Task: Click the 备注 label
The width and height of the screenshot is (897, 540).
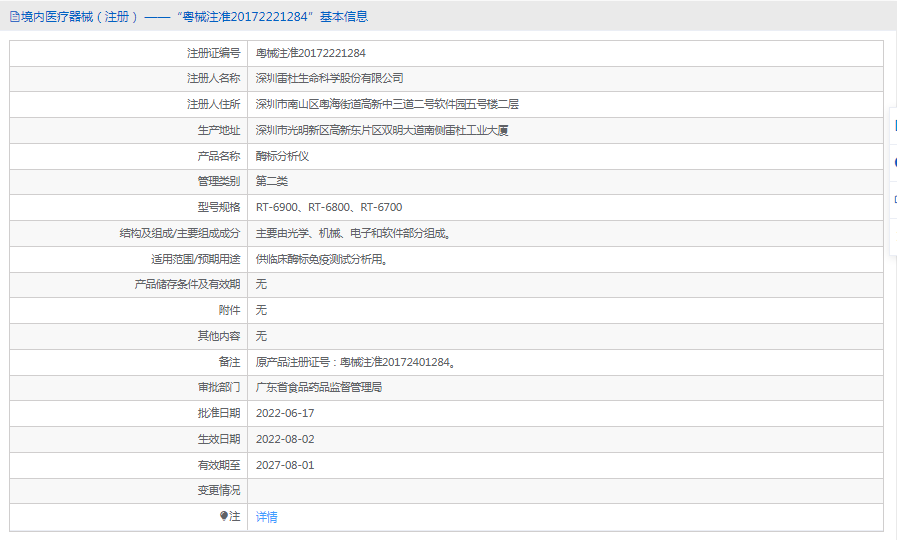Action: pos(229,362)
